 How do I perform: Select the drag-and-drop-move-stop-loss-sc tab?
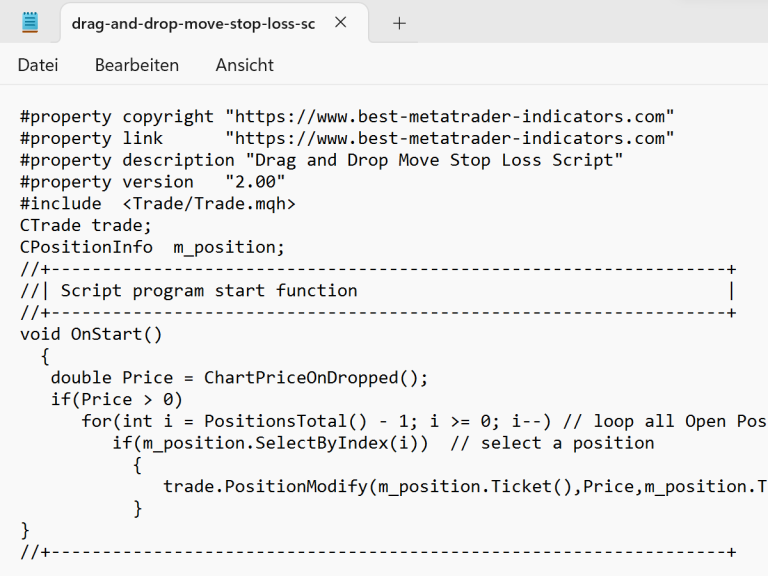192,23
